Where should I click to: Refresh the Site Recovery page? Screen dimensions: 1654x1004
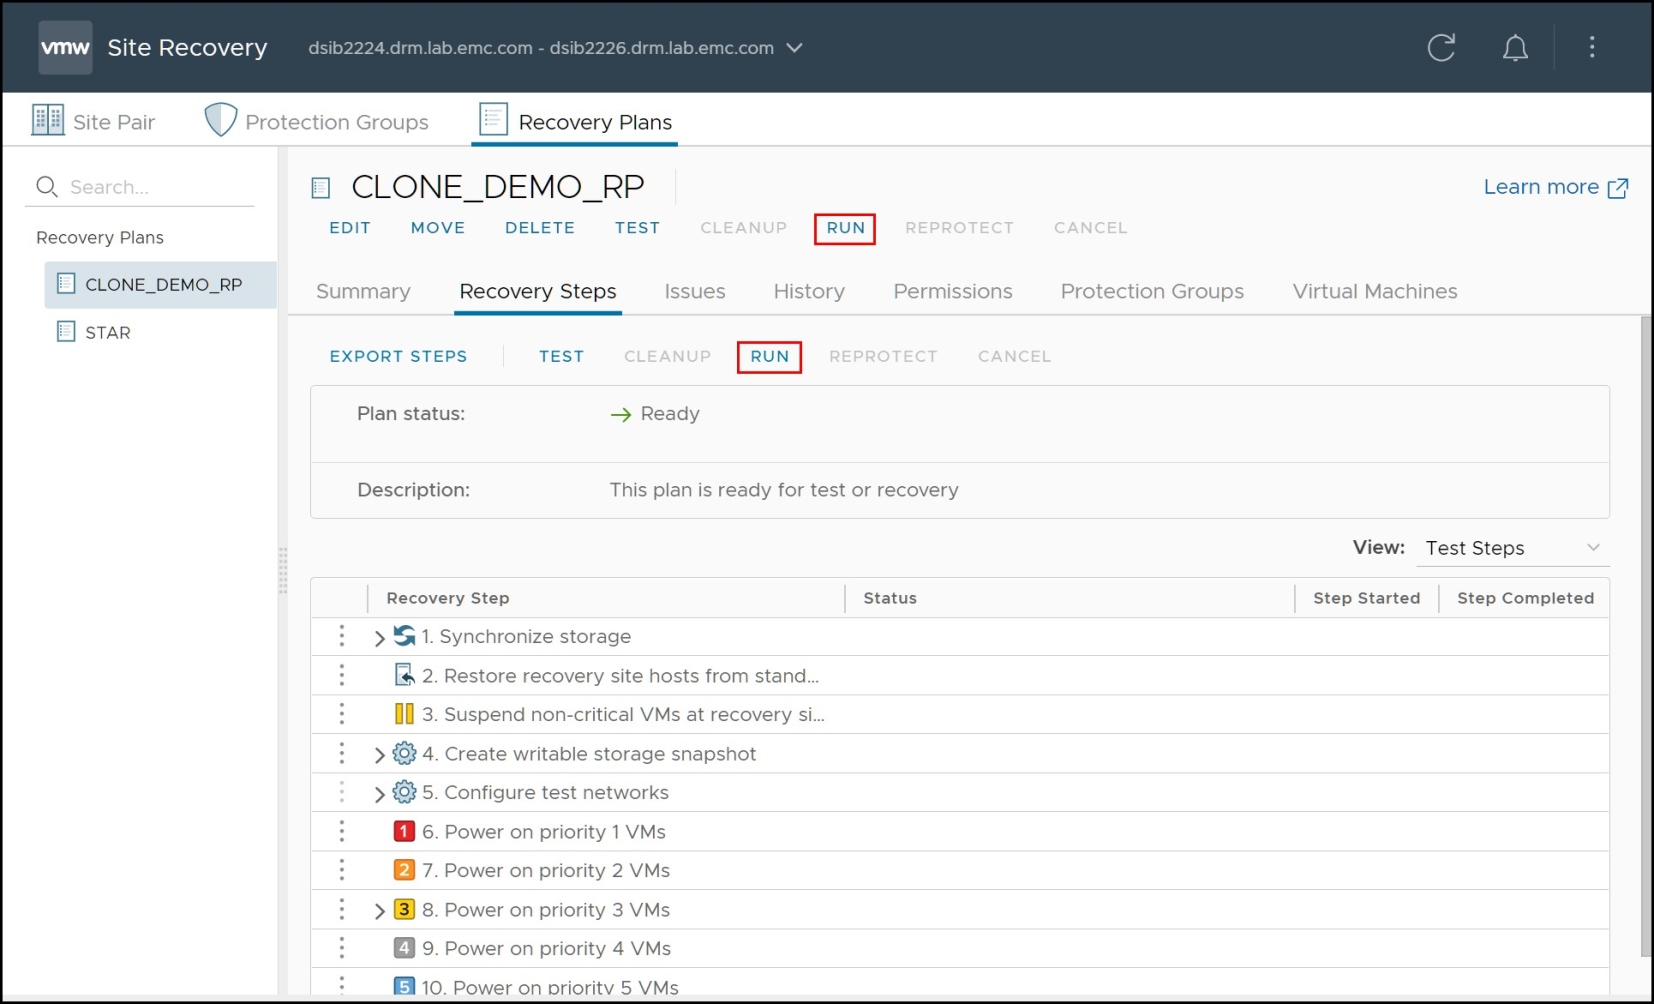point(1441,47)
